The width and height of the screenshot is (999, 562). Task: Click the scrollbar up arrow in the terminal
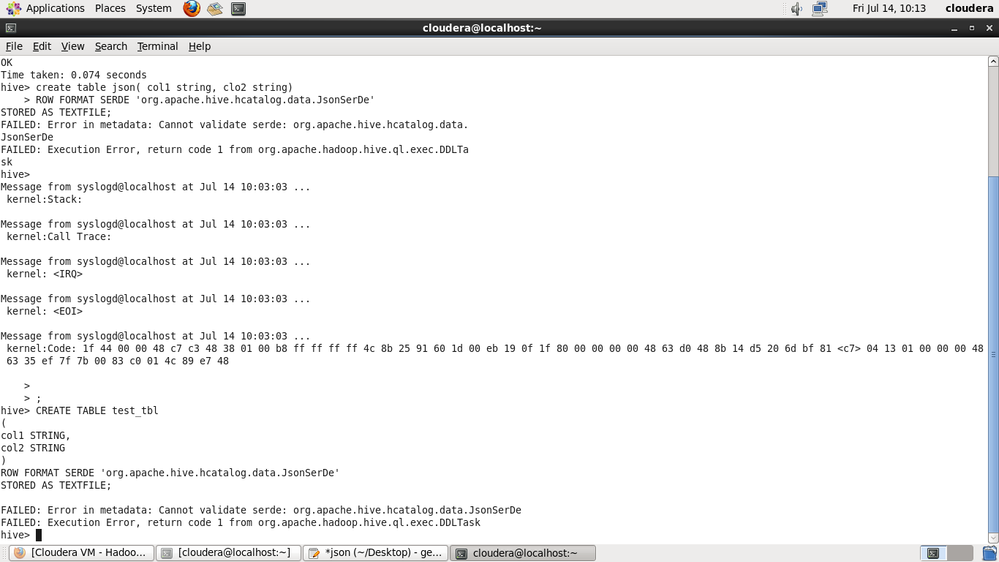[x=993, y=61]
